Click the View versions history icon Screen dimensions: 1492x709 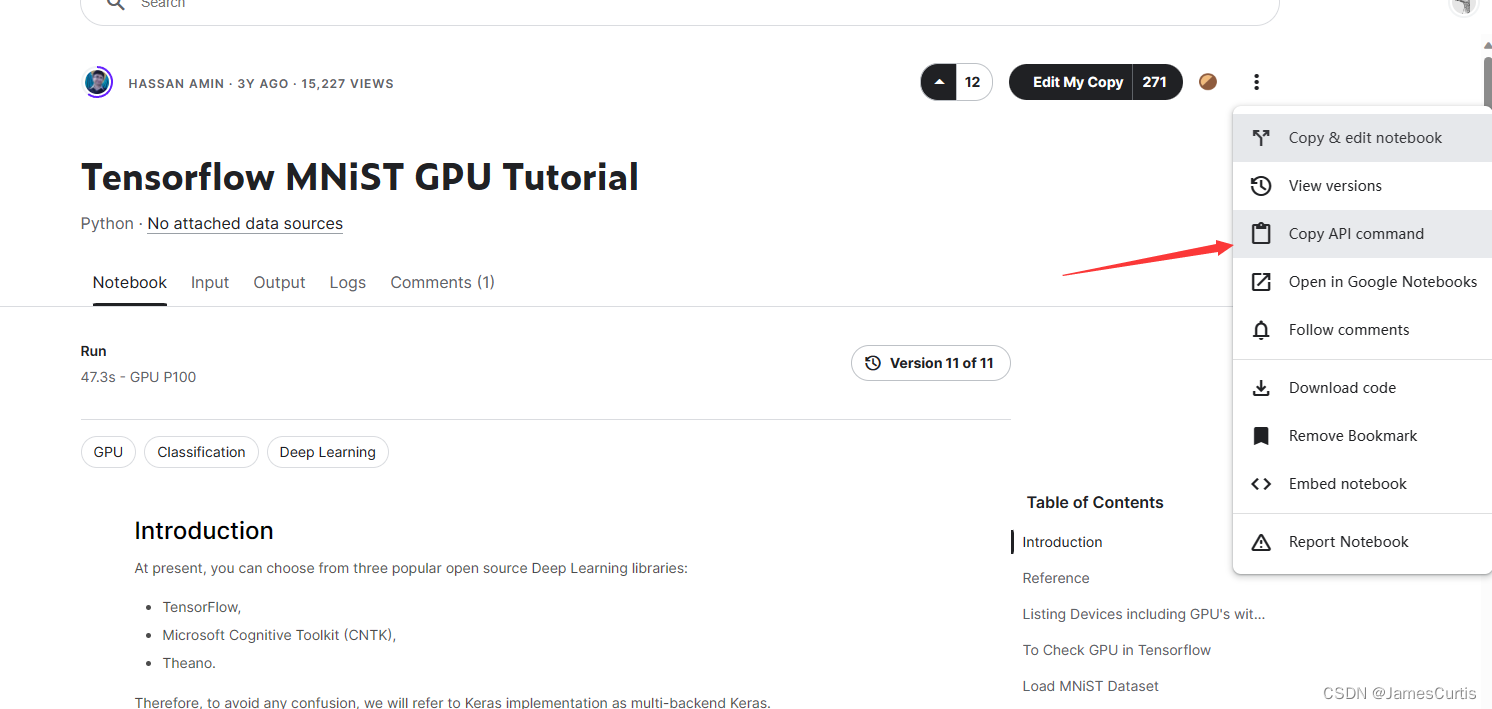[1261, 186]
